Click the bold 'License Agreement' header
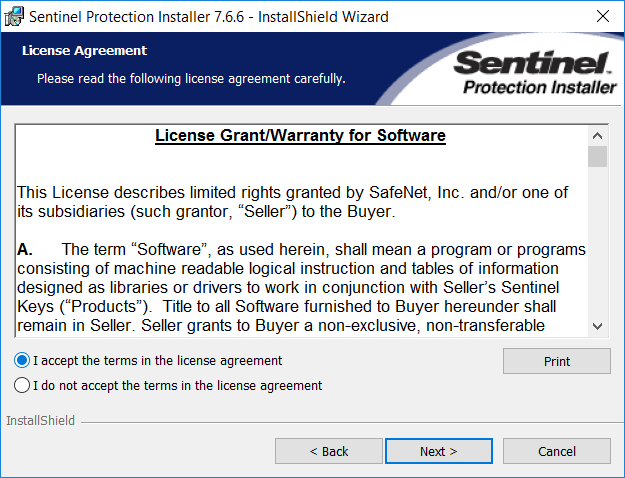This screenshot has width=625, height=478. click(x=84, y=50)
